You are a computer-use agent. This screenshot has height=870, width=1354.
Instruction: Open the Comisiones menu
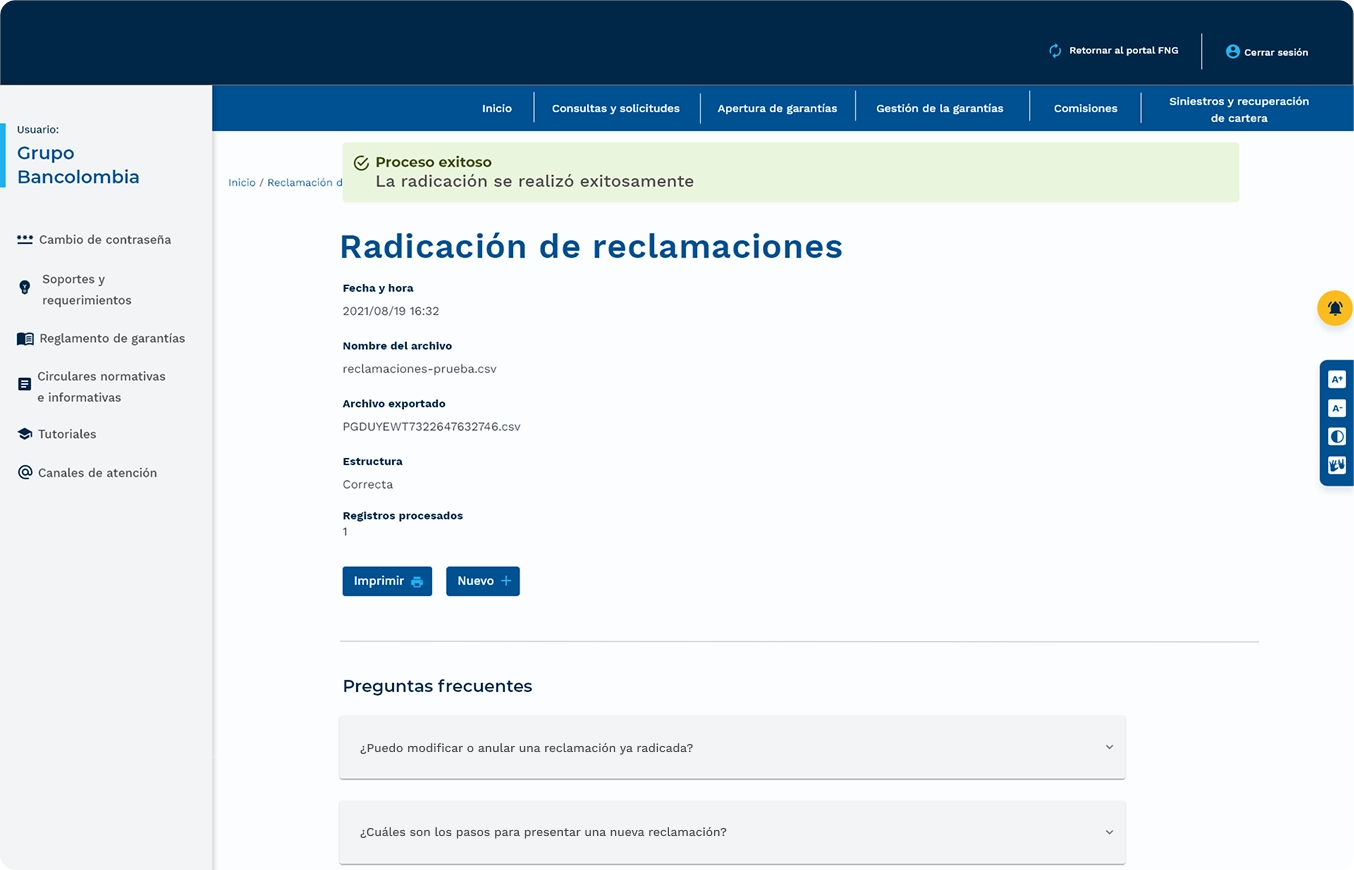pyautogui.click(x=1086, y=108)
